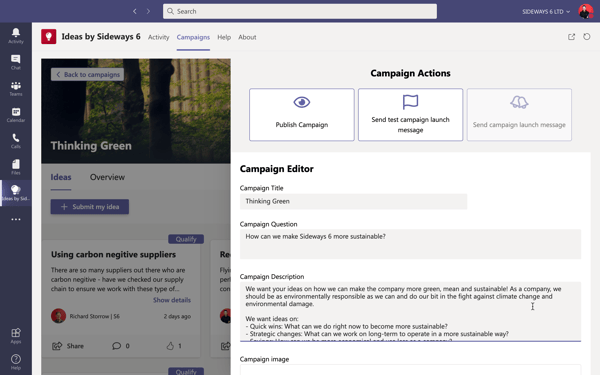The image size is (600, 375).
Task: Click the Ideas by Sideways 6 app logo
Action: tap(49, 37)
